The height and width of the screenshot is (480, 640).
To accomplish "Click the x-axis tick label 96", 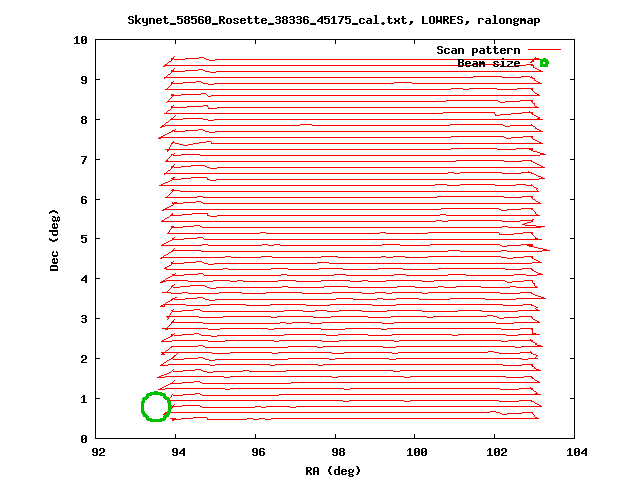I will 258,452.
